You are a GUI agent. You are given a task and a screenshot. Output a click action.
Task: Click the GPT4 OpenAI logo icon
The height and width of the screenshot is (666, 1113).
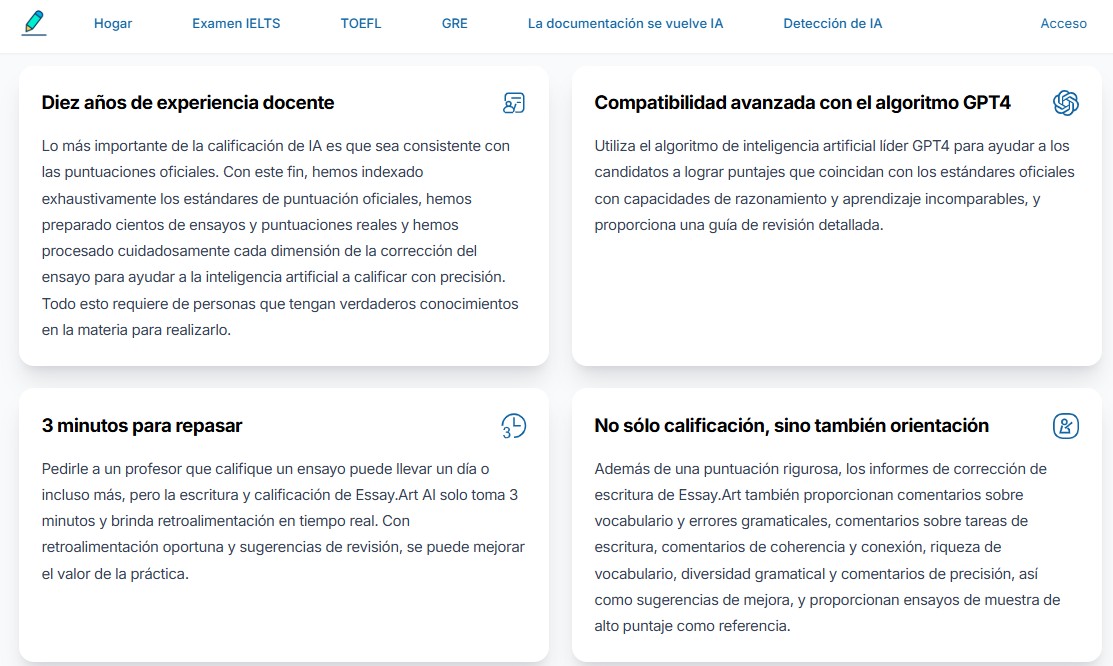[x=1065, y=103]
